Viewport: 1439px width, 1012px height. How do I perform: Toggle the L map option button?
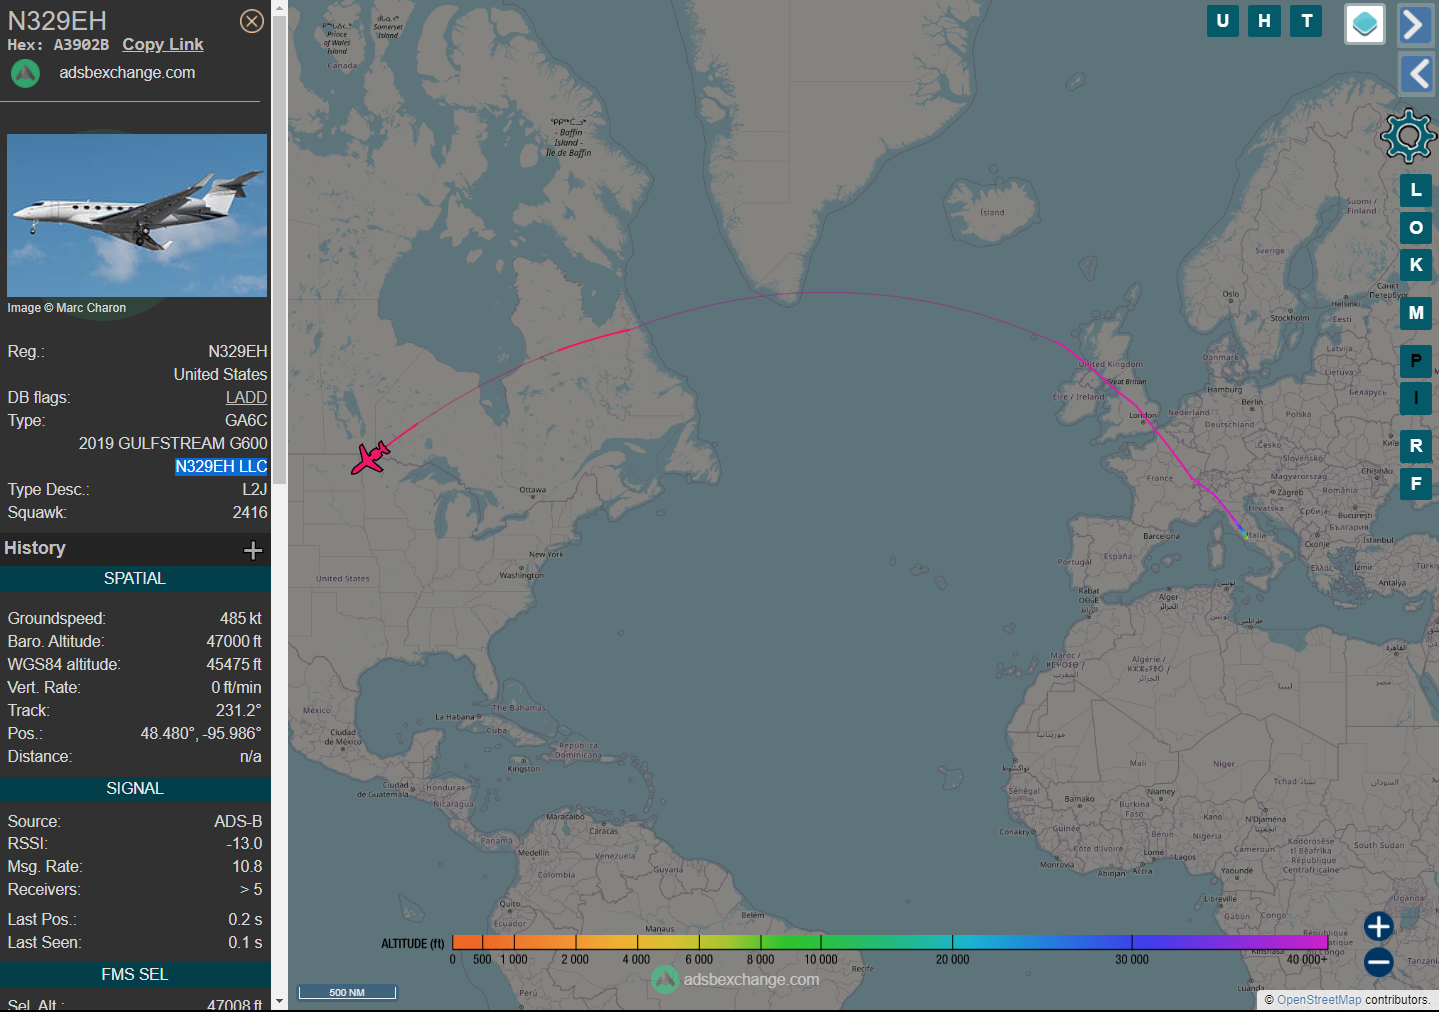click(1416, 190)
